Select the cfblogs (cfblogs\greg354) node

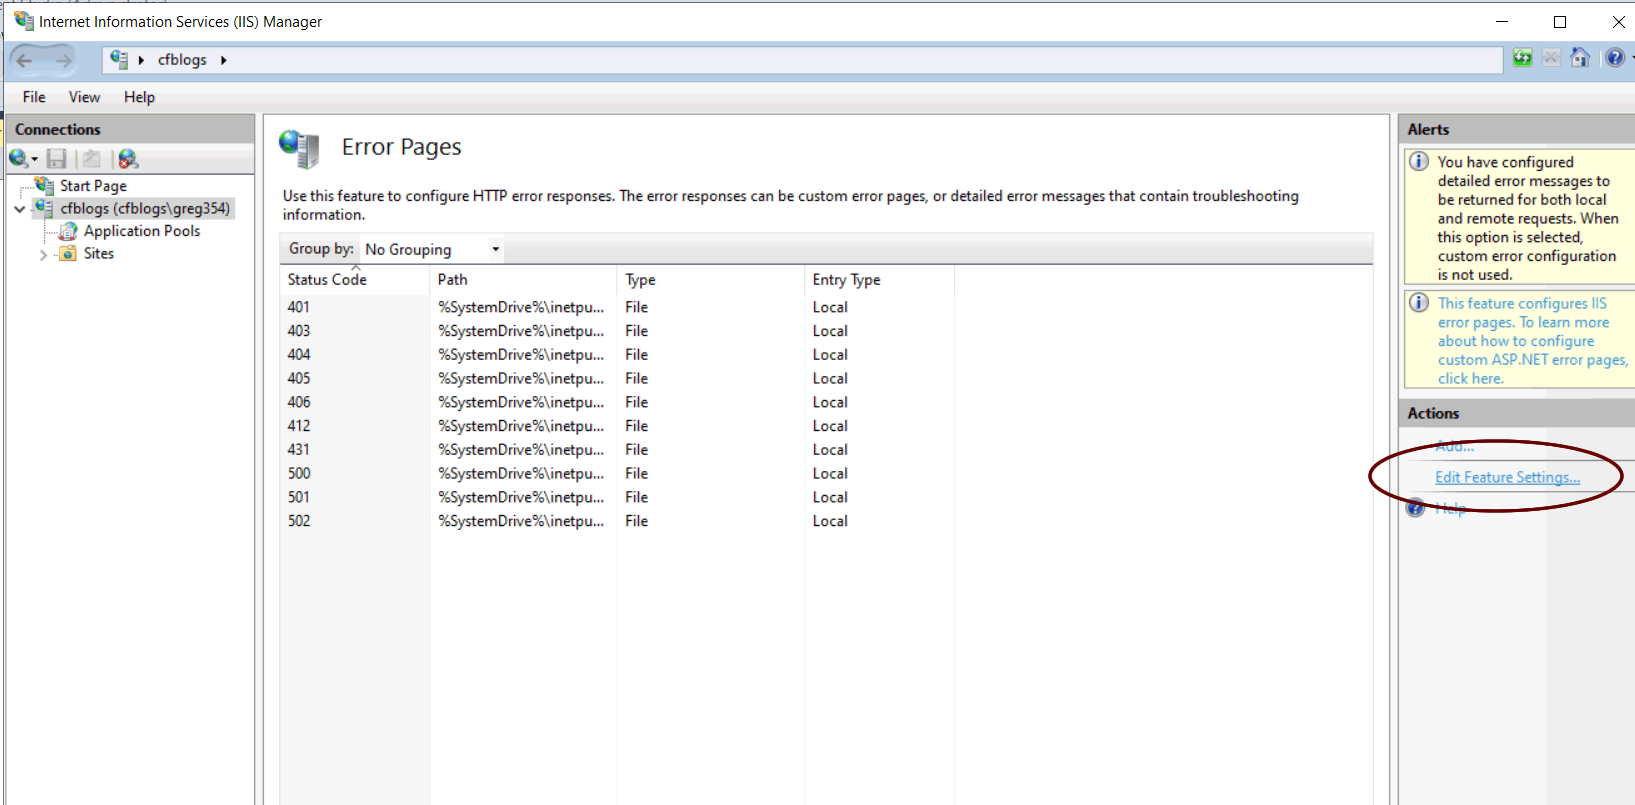pos(145,208)
